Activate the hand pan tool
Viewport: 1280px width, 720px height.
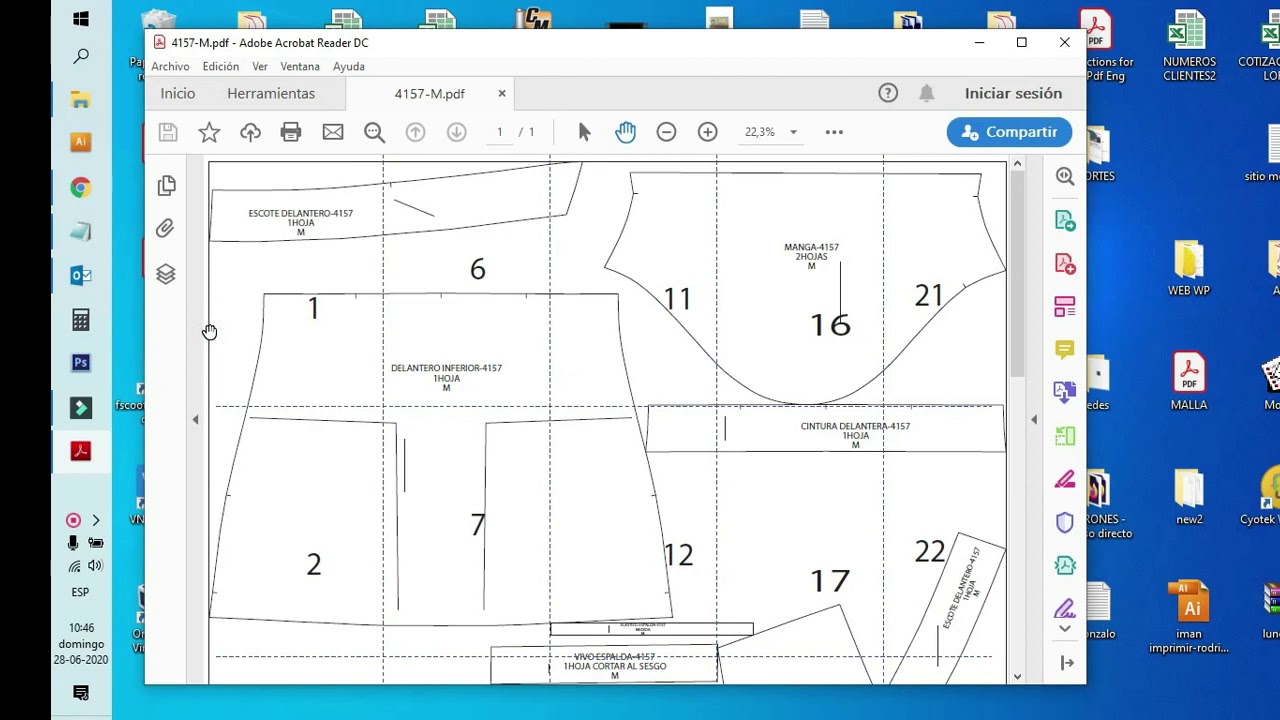[626, 132]
